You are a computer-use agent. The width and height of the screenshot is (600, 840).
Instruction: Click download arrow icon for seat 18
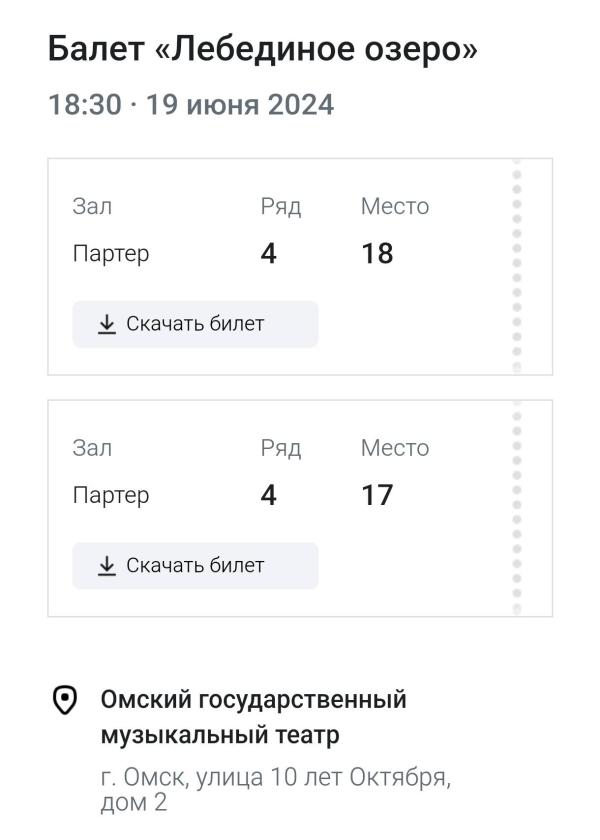coord(107,325)
